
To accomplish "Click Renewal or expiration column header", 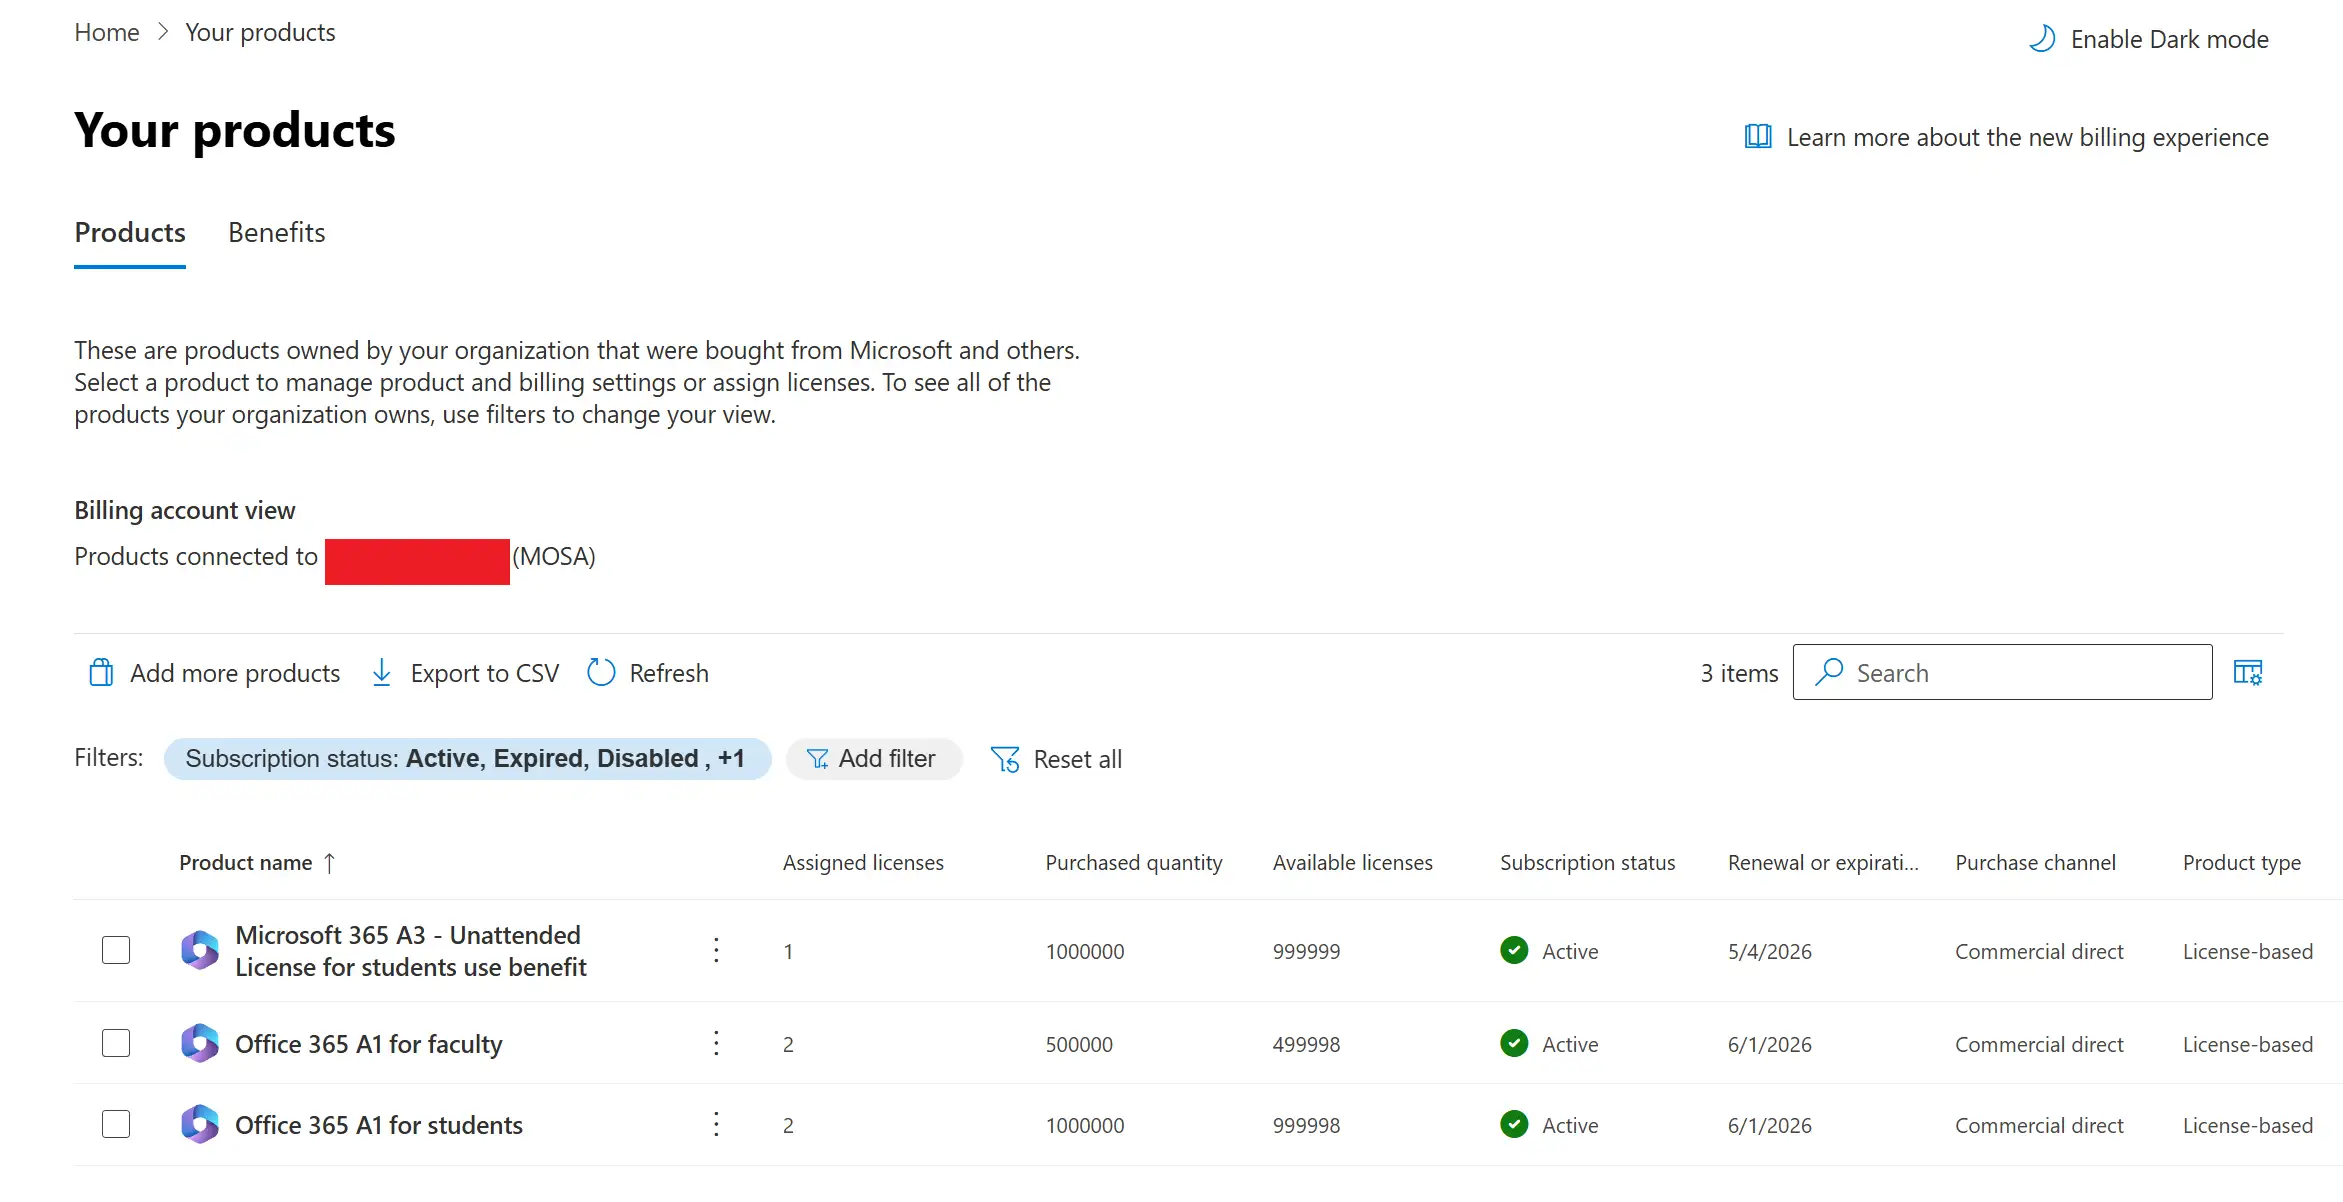I will point(1823,863).
